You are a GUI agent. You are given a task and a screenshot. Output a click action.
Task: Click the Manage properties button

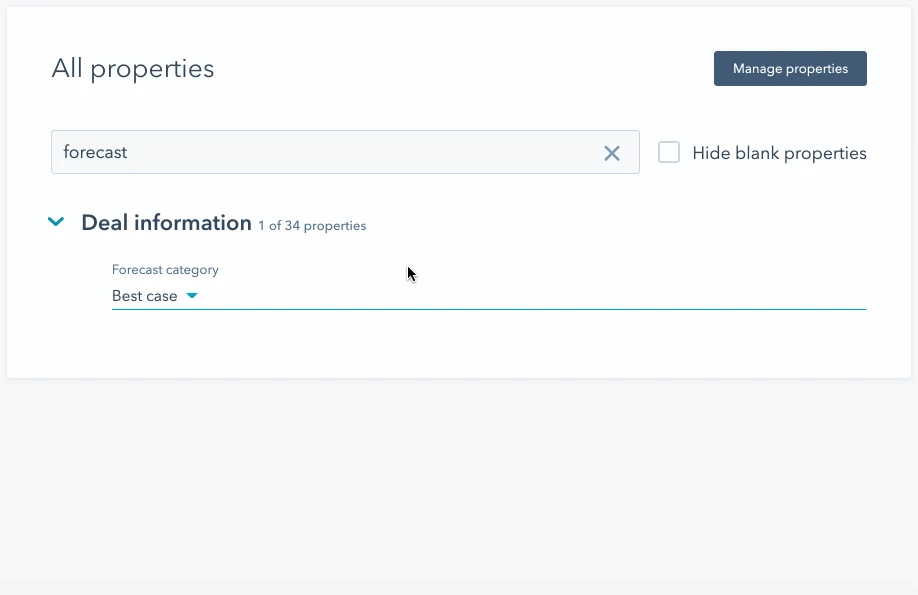click(x=790, y=69)
